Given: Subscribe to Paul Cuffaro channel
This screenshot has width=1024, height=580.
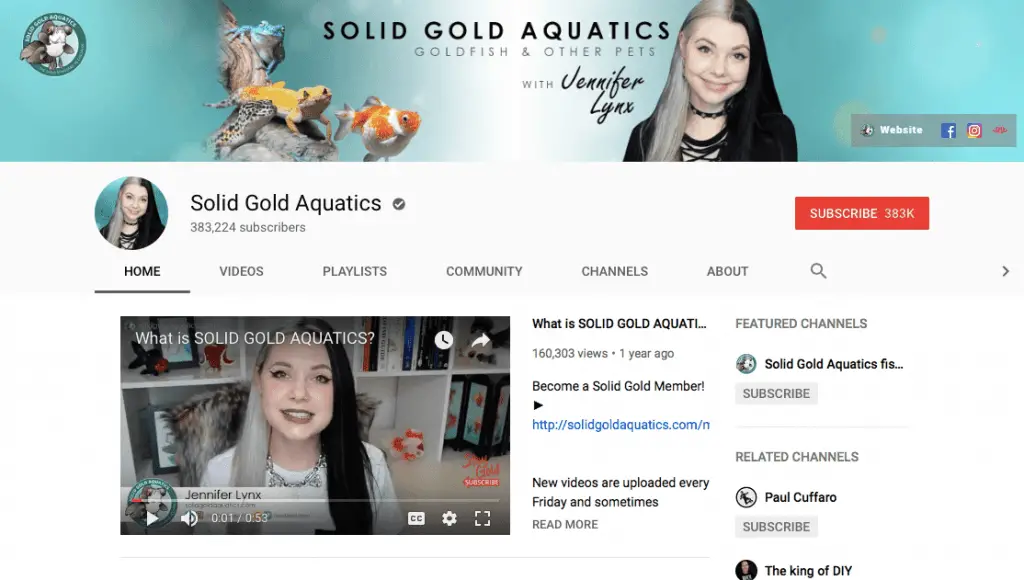Looking at the screenshot, I should pyautogui.click(x=776, y=526).
